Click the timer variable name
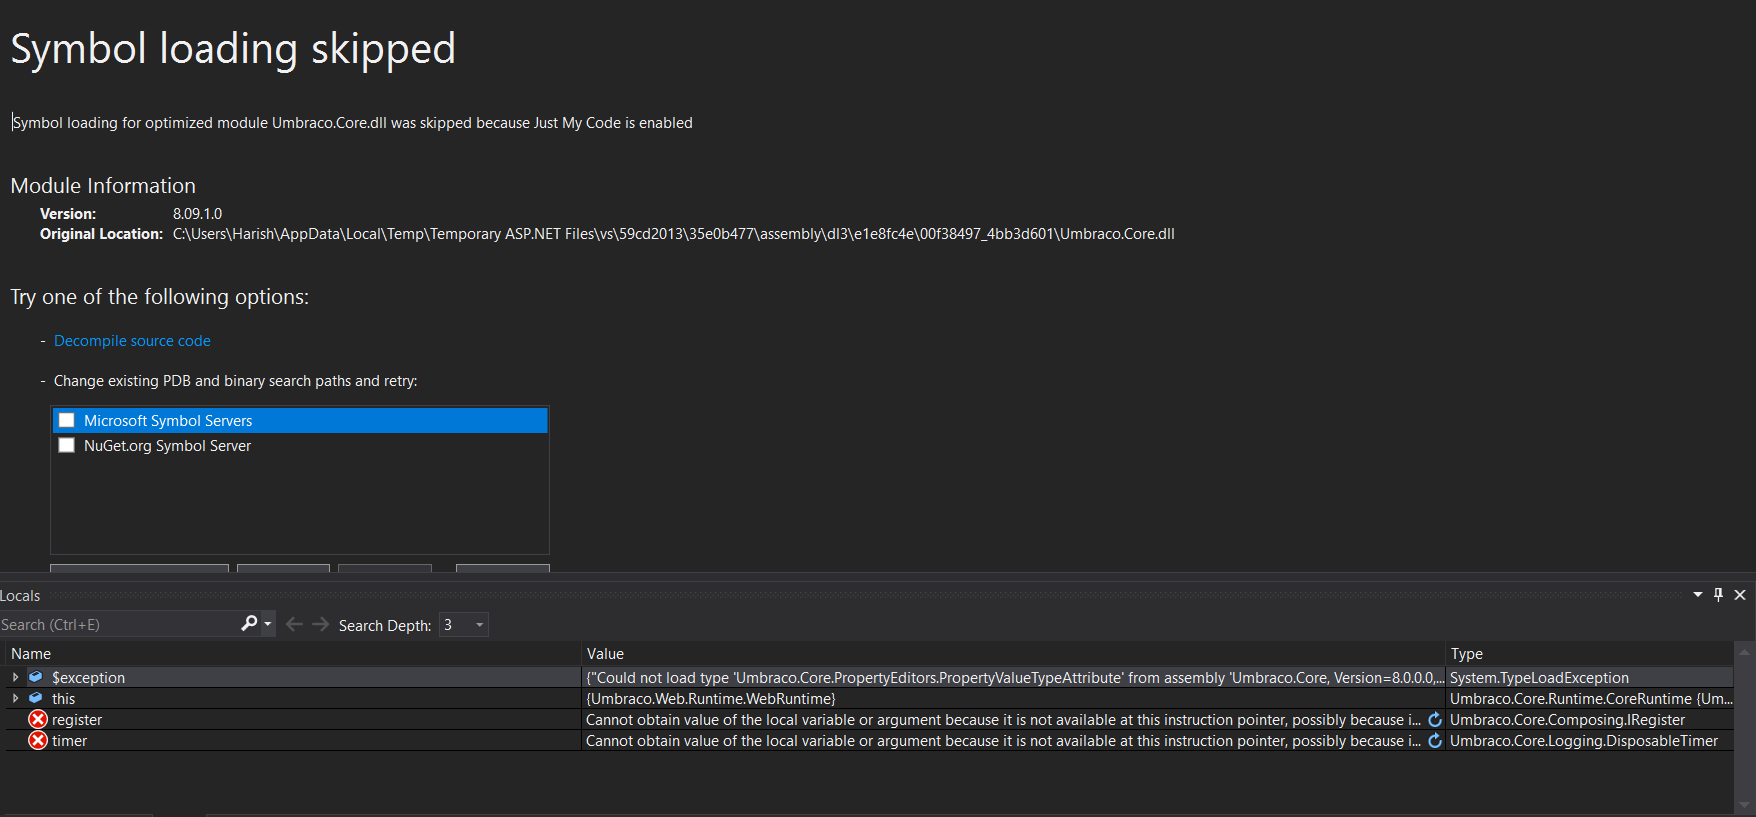1756x817 pixels. (x=69, y=740)
